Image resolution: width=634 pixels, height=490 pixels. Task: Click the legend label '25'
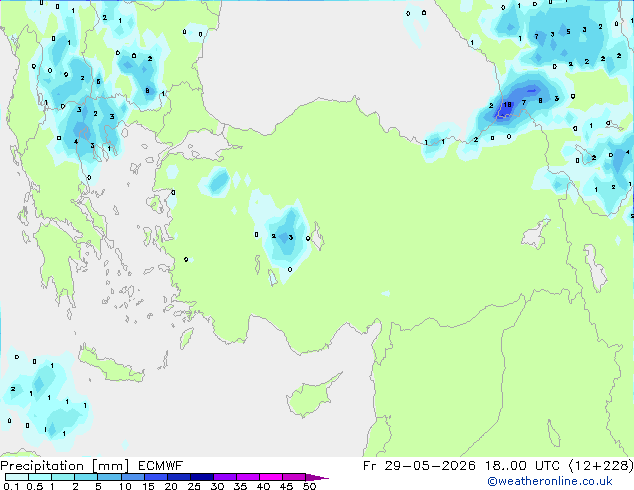[x=194, y=486]
